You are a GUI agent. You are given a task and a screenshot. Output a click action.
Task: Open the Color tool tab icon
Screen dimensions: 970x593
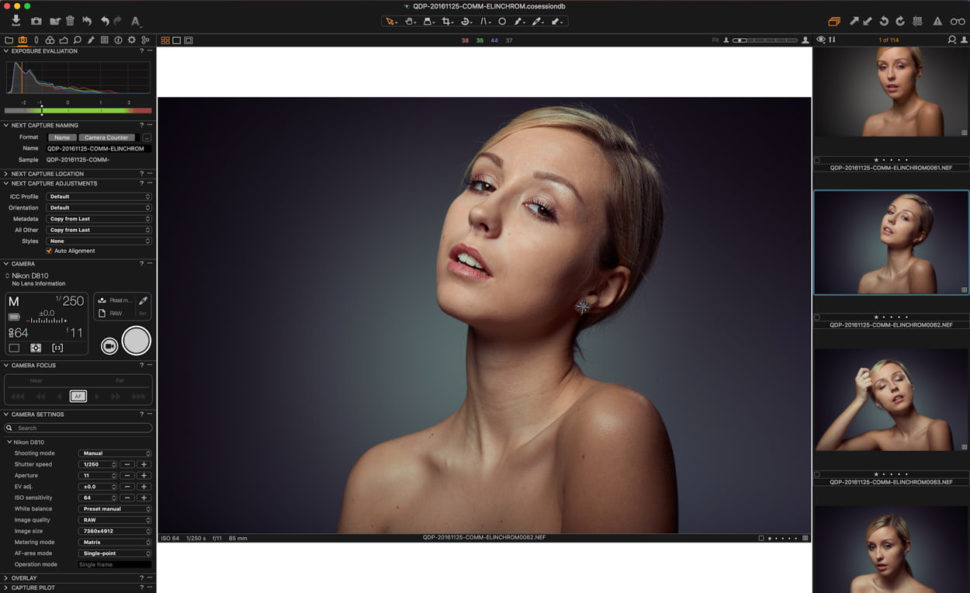click(50, 40)
